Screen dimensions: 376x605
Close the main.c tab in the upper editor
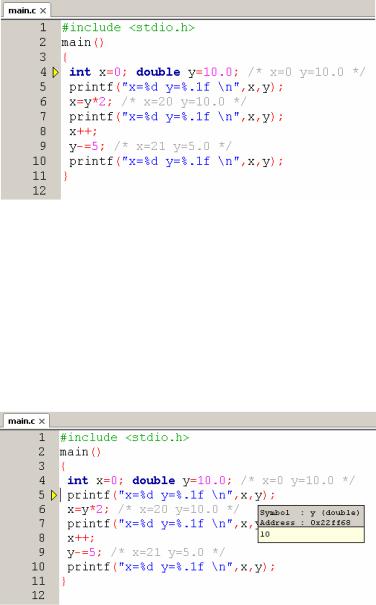43,11
